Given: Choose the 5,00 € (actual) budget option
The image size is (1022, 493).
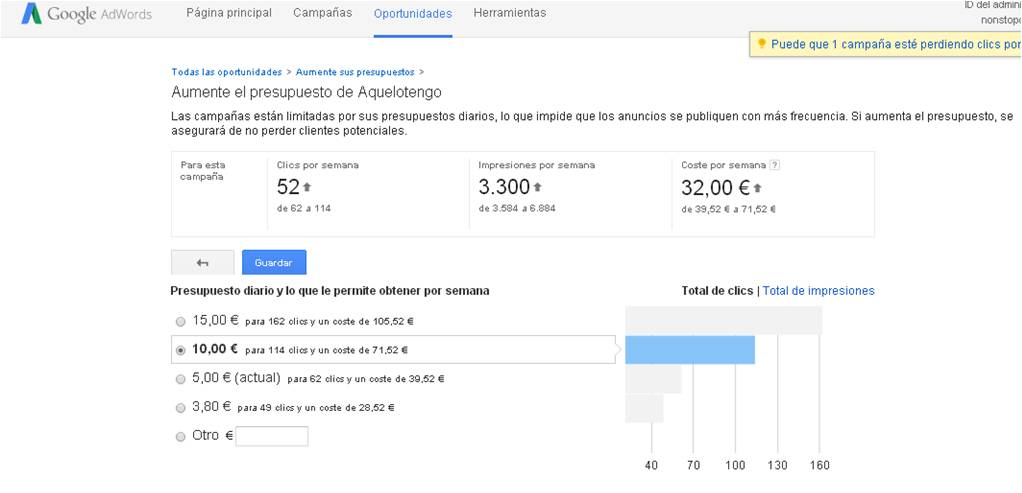Looking at the screenshot, I should (181, 379).
